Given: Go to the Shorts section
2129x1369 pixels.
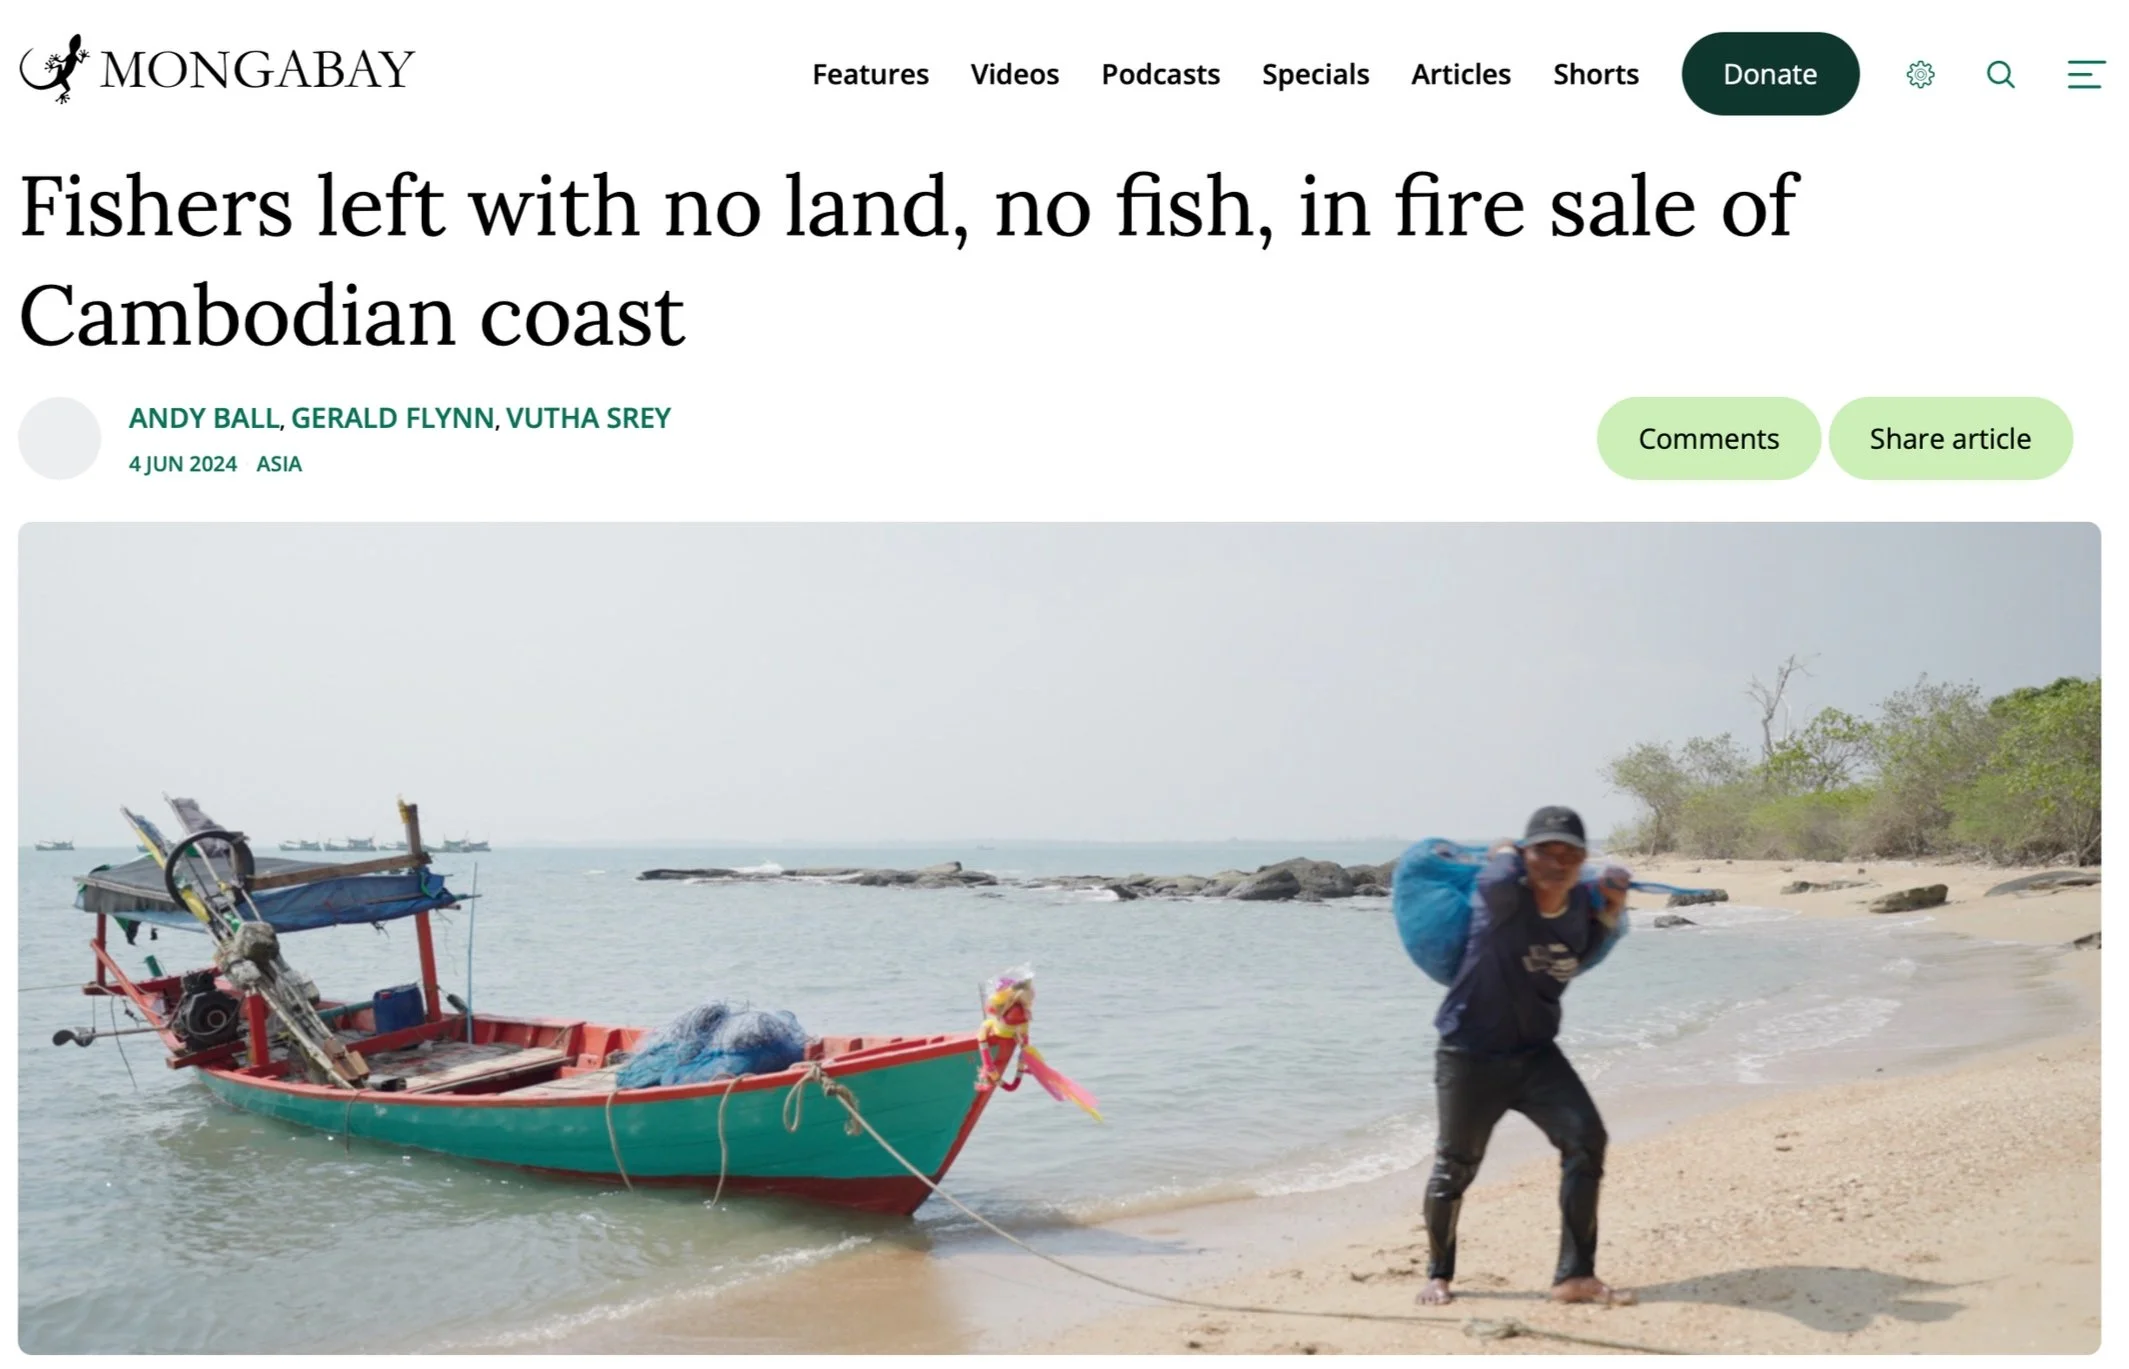Looking at the screenshot, I should click(x=1595, y=74).
